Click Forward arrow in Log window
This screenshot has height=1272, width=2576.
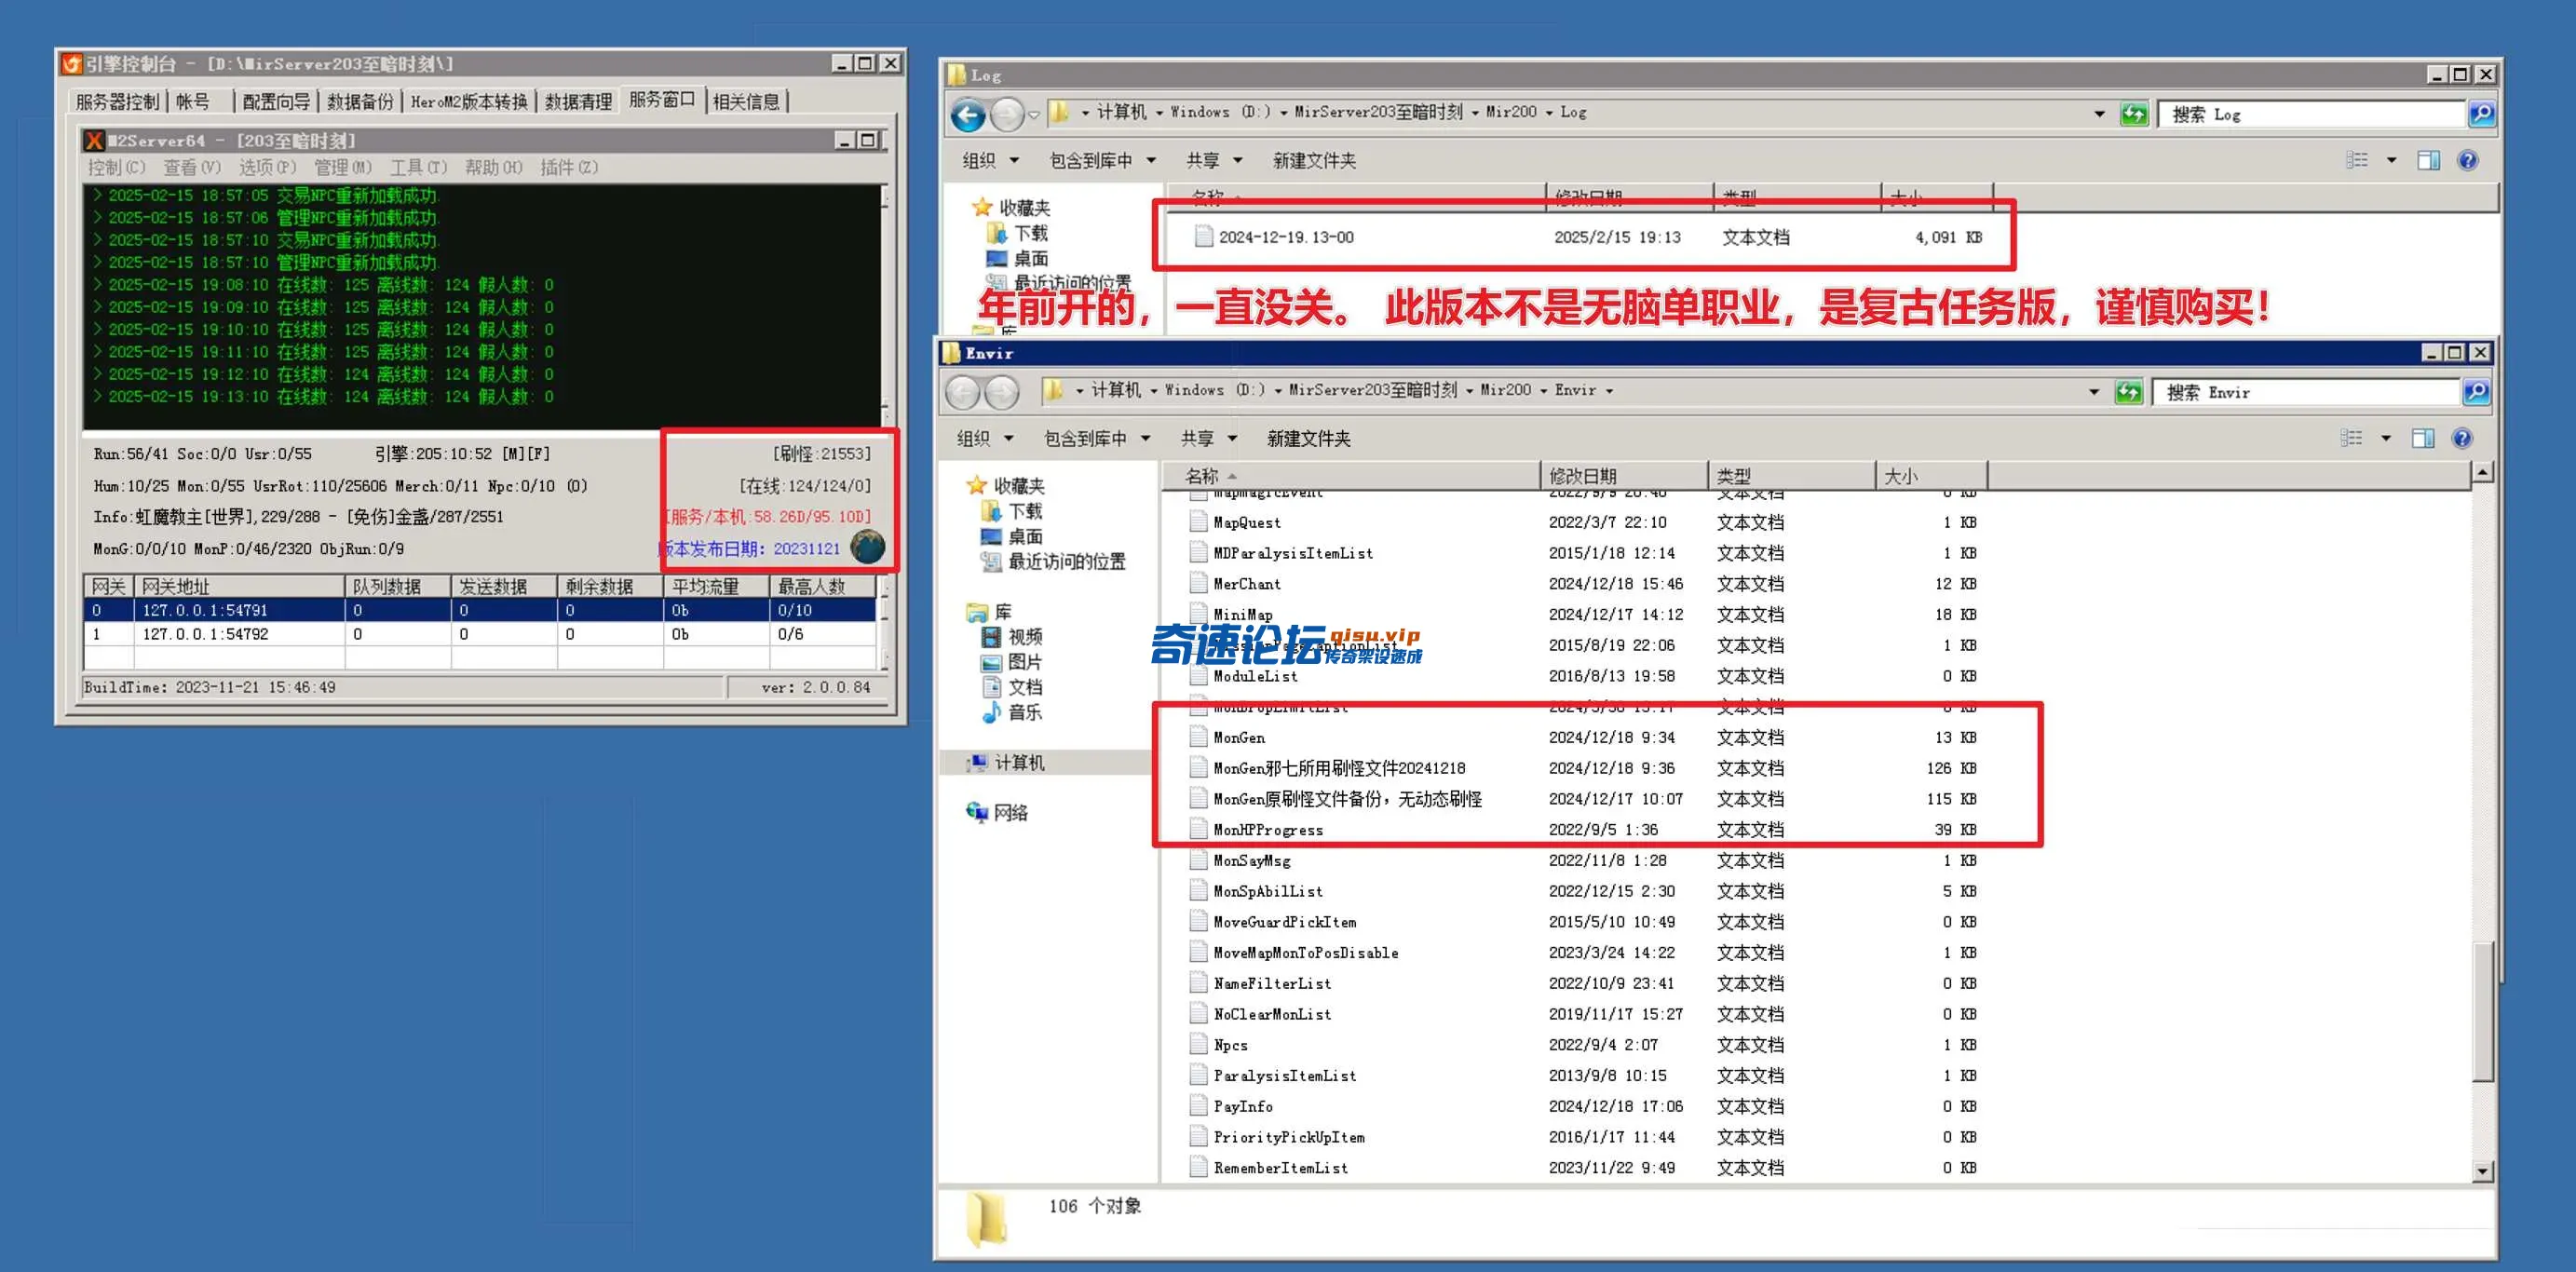(1008, 115)
